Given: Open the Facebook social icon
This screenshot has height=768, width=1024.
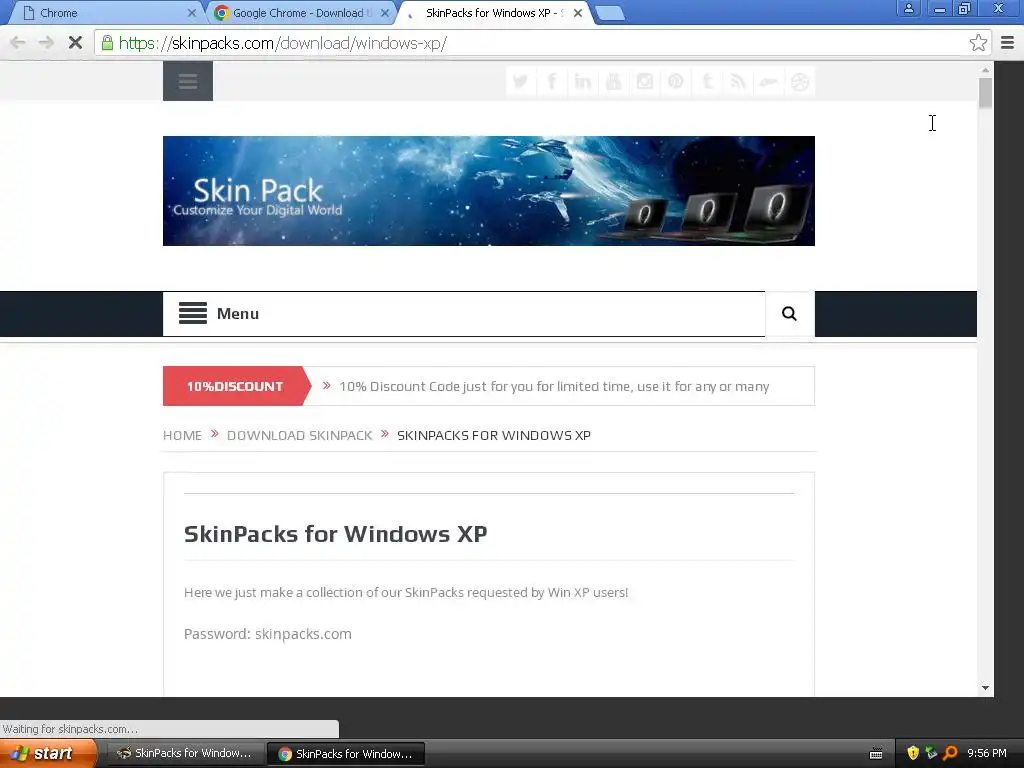Looking at the screenshot, I should click(552, 82).
